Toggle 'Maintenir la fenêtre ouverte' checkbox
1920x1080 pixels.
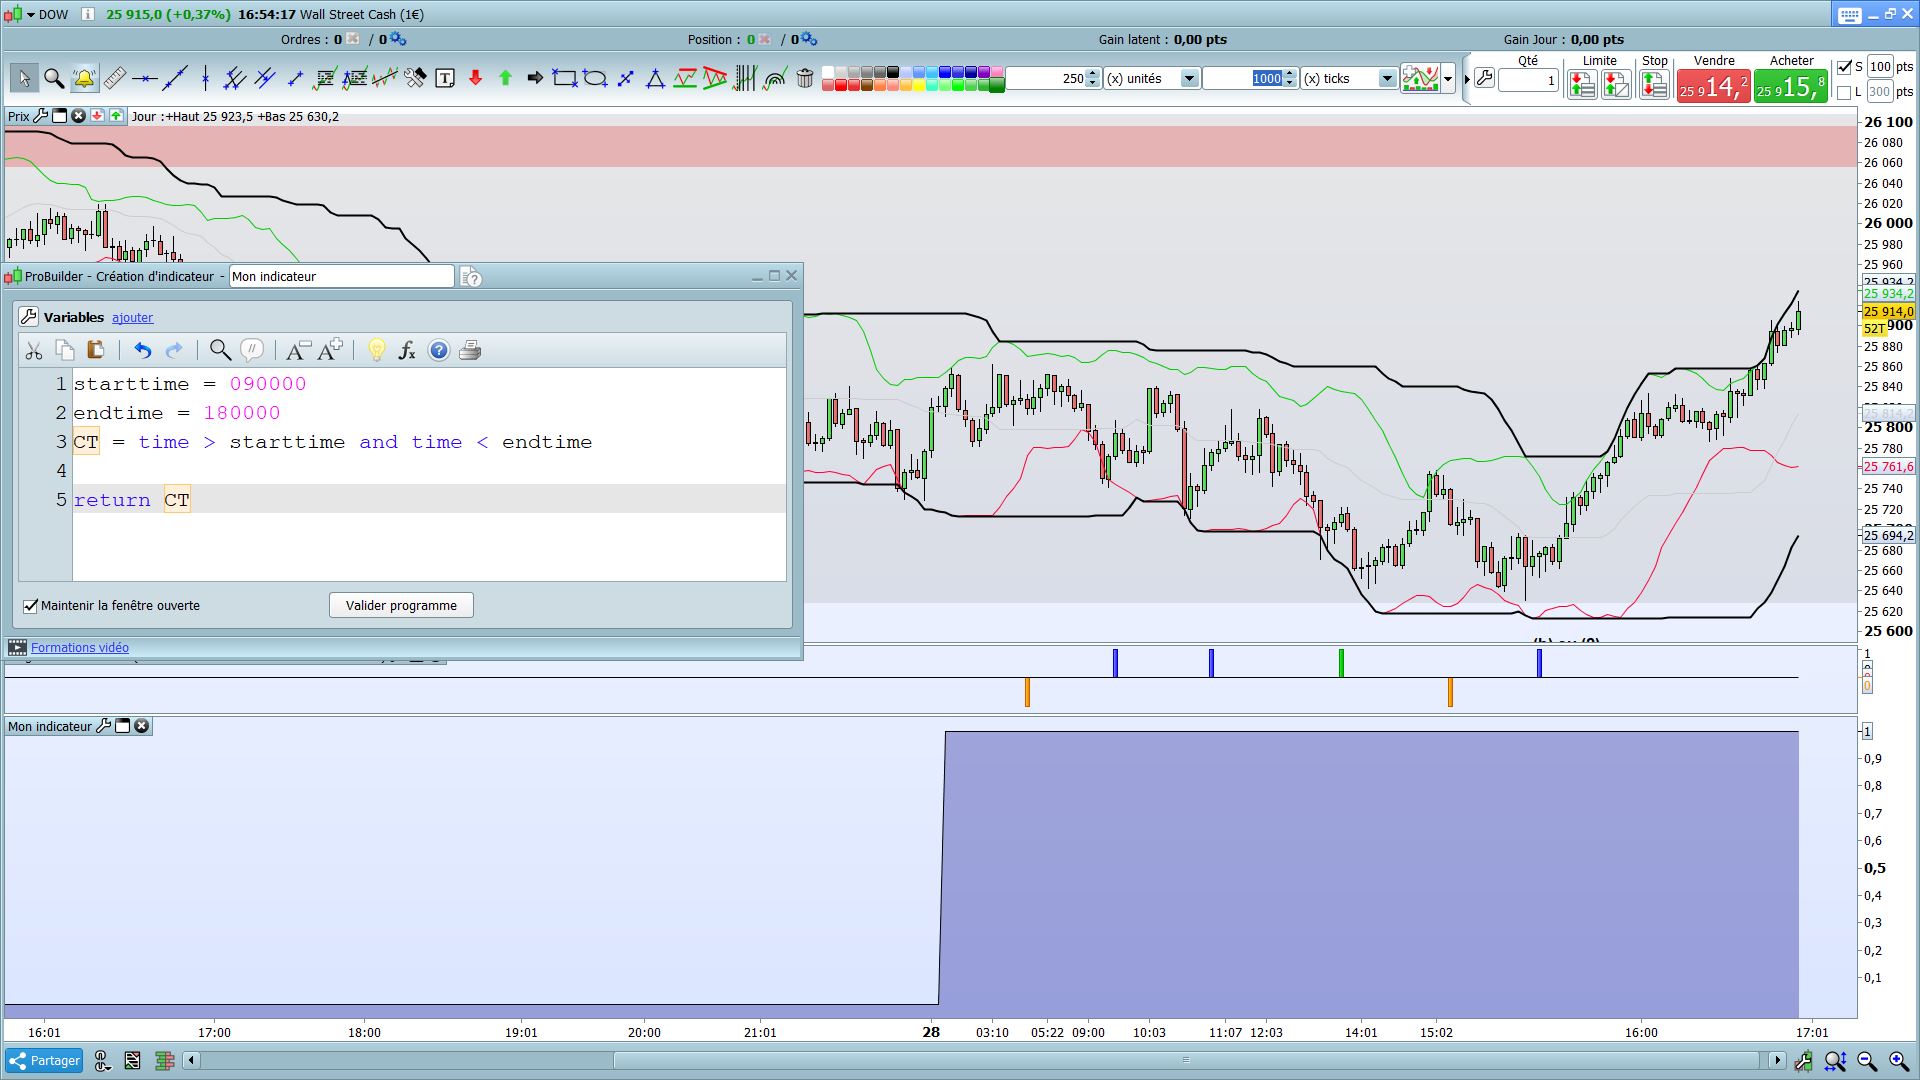pyautogui.click(x=31, y=606)
